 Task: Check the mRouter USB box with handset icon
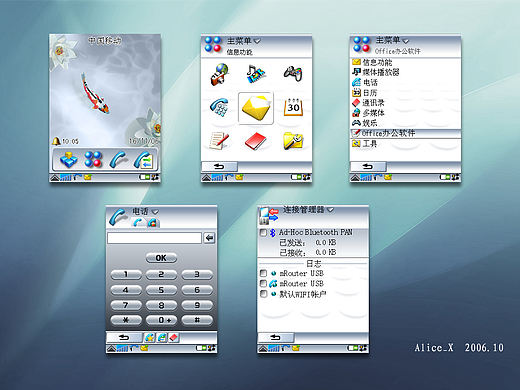(263, 283)
